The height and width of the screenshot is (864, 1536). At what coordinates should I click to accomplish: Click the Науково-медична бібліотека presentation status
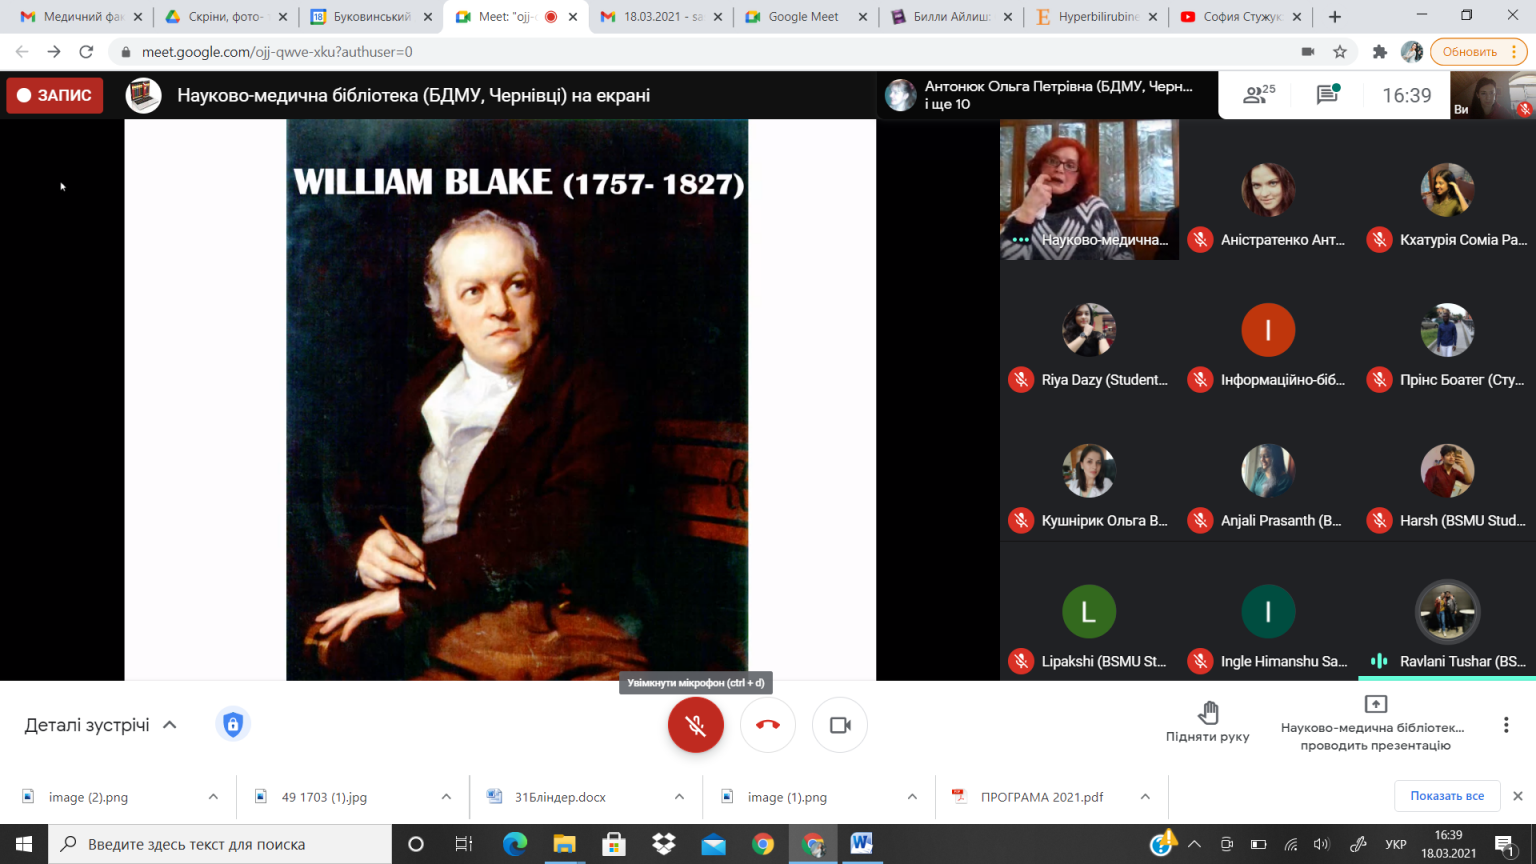1375,723
